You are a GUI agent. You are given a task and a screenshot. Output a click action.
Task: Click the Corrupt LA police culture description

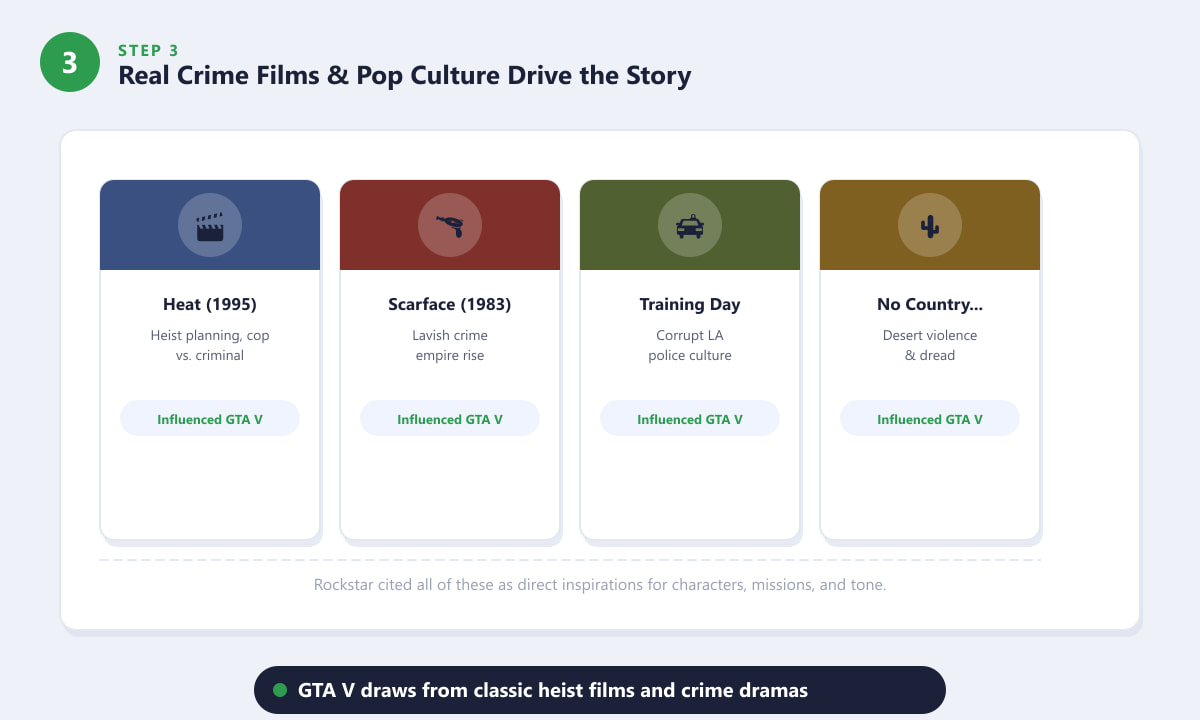690,345
